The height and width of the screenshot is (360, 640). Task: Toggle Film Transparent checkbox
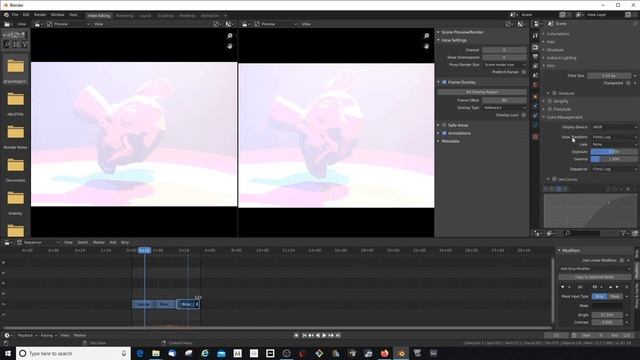click(x=628, y=83)
